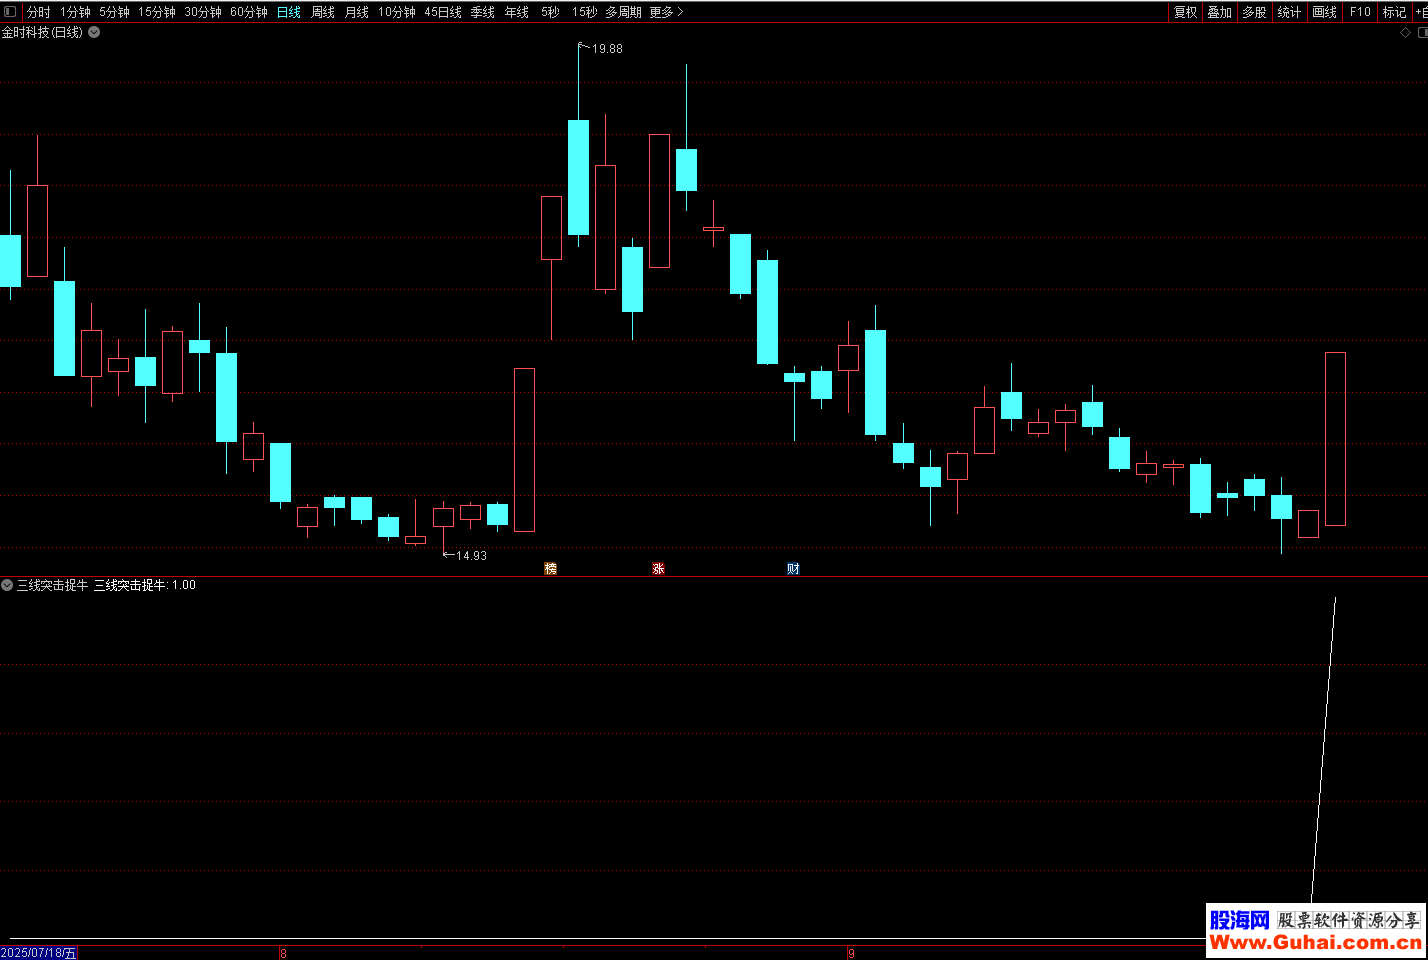Select the 月线 monthly period tab
The width and height of the screenshot is (1428, 960).
coord(357,12)
